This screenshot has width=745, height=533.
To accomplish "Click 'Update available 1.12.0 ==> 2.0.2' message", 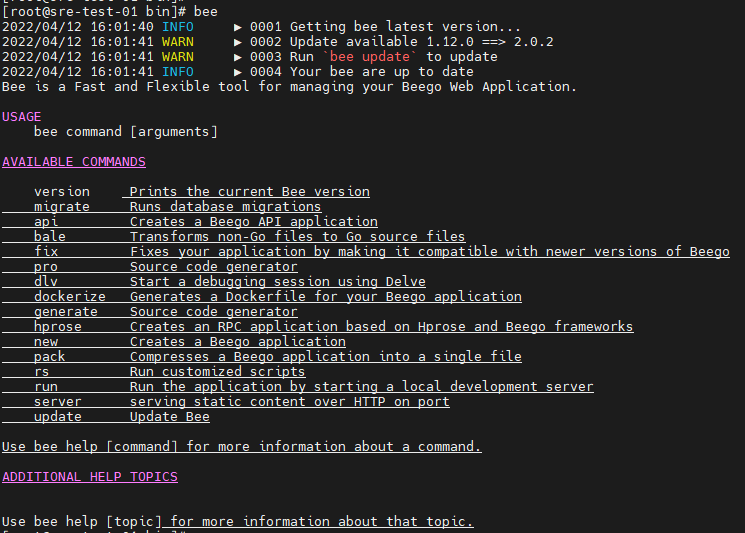I will point(421,42).
